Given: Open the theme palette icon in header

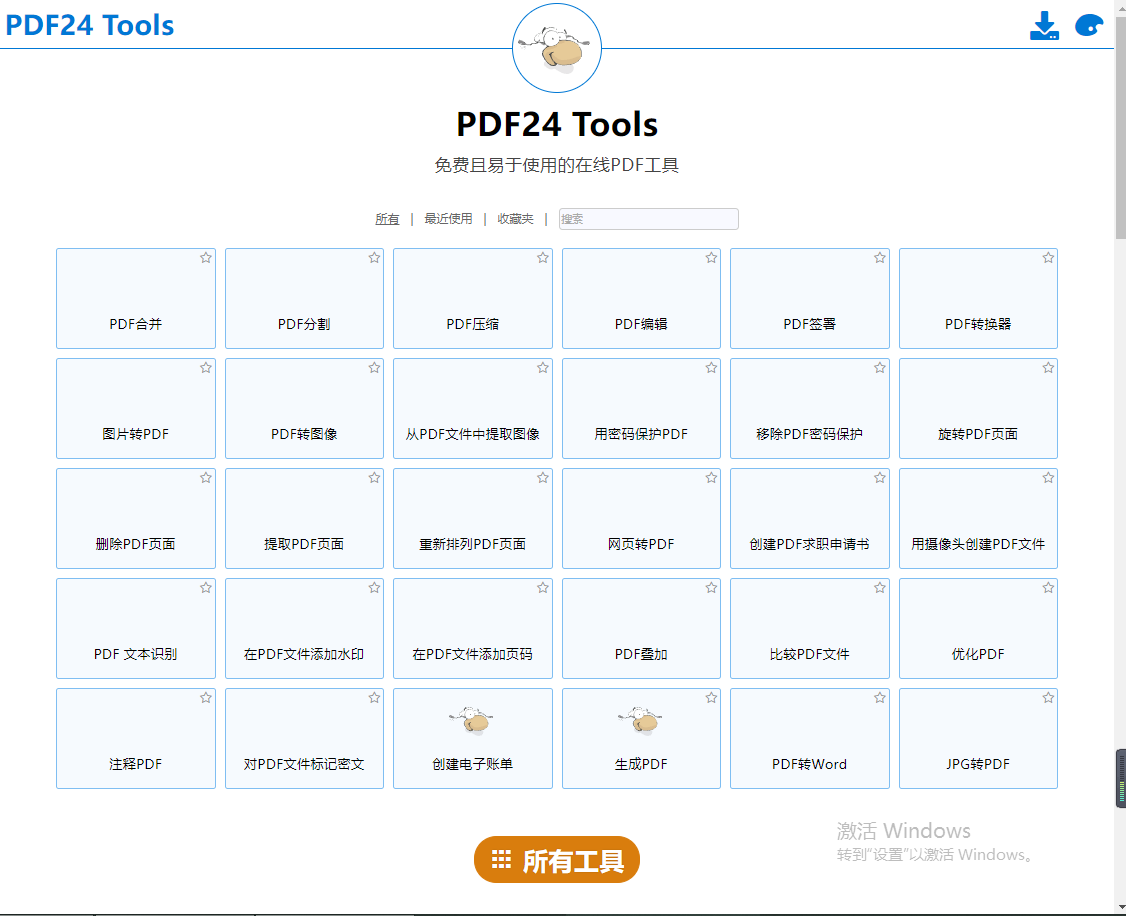Looking at the screenshot, I should pyautogui.click(x=1089, y=26).
